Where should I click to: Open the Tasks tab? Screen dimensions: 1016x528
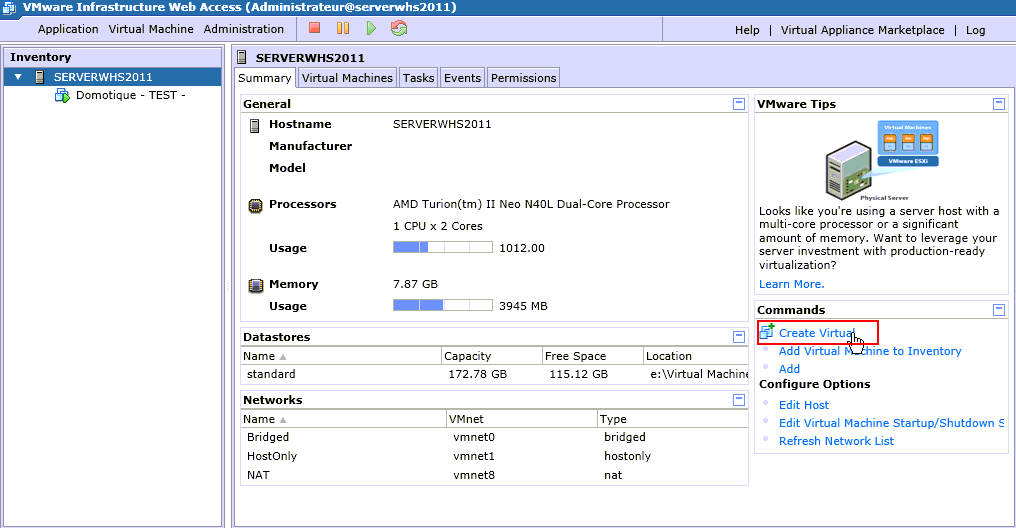419,78
